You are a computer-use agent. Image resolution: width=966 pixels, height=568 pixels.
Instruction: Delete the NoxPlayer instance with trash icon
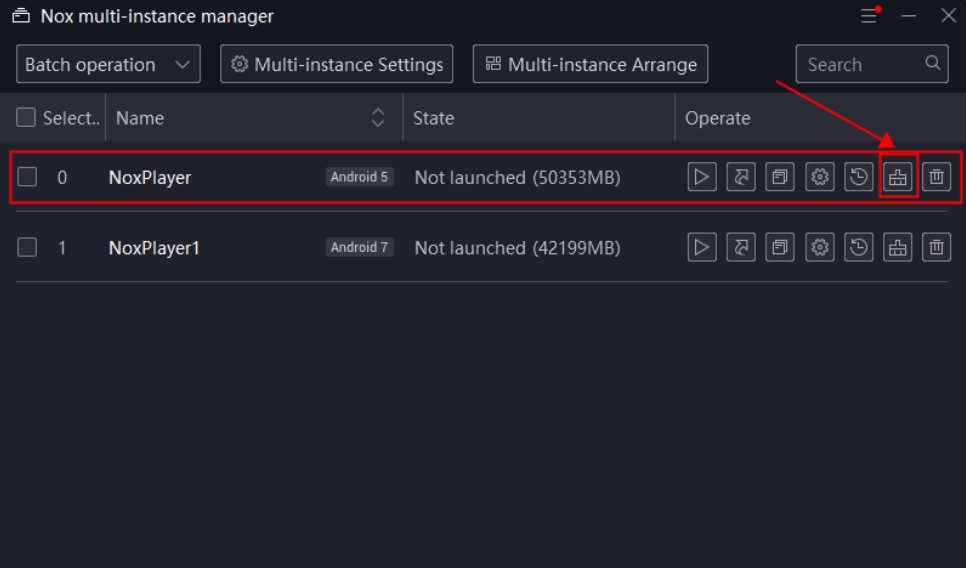click(x=936, y=177)
